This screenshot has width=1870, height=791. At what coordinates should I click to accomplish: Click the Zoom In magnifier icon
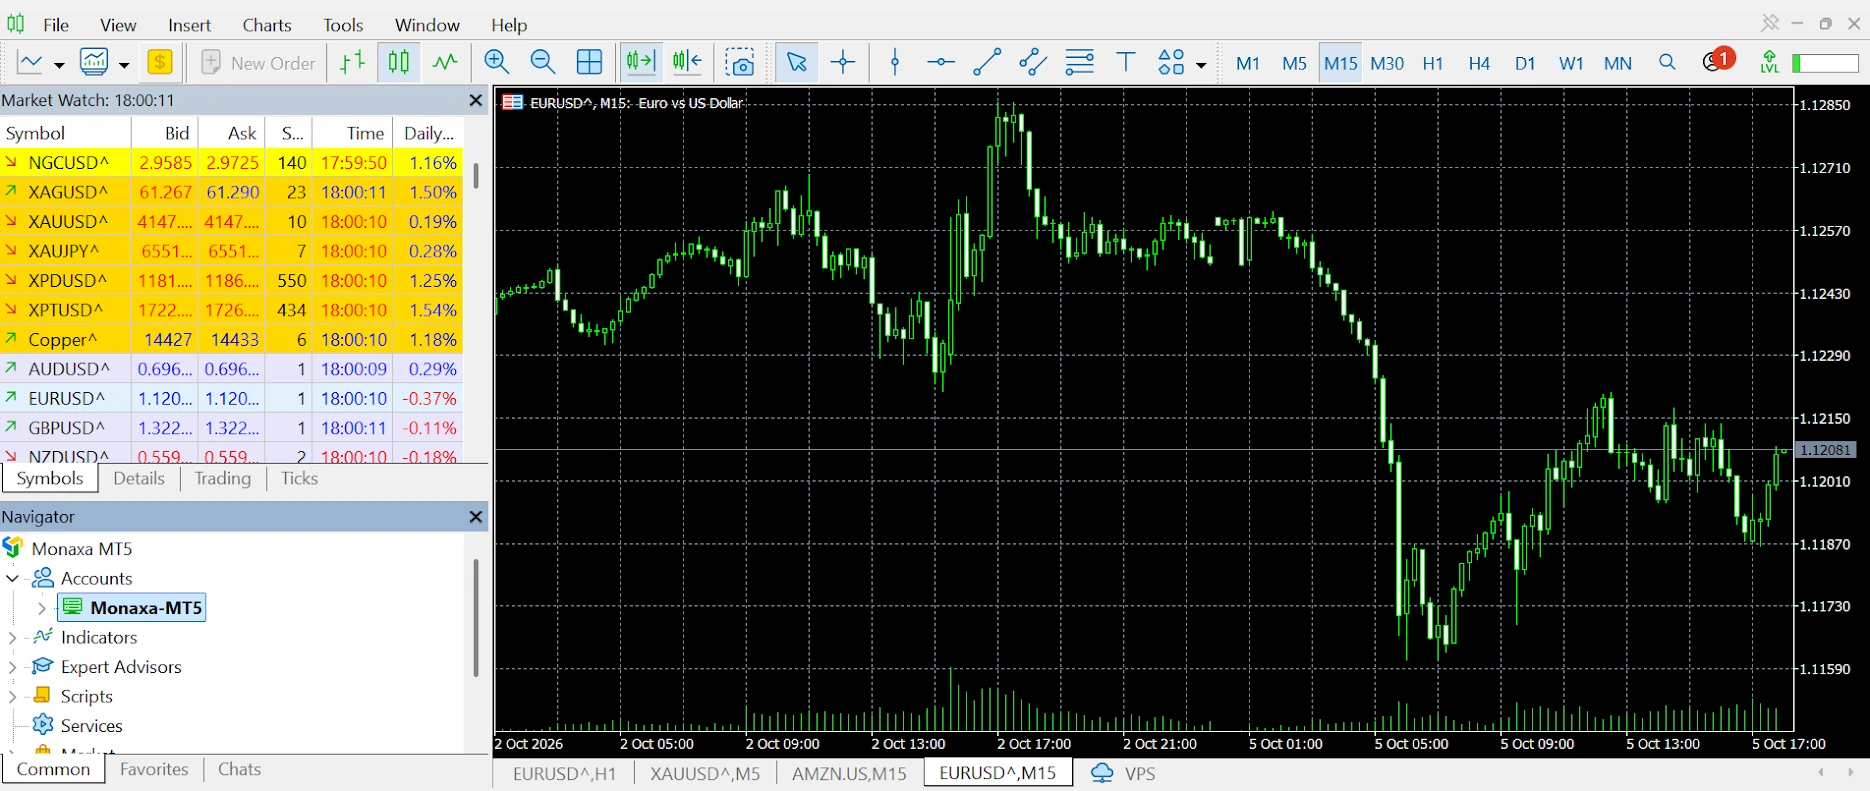[497, 62]
